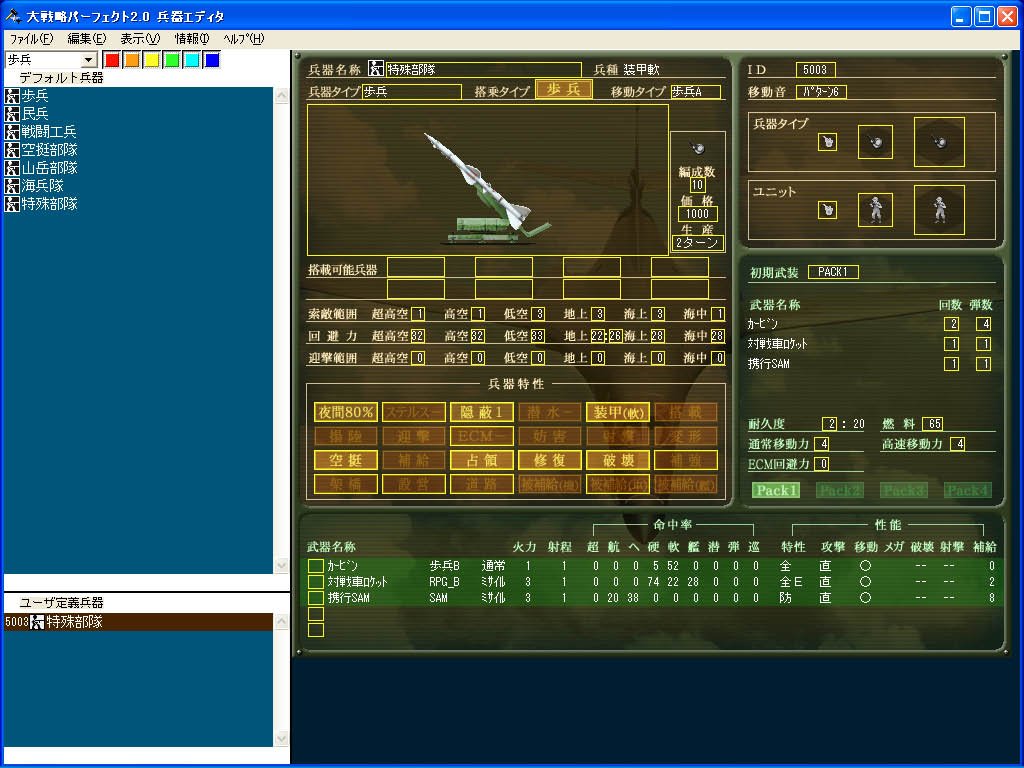This screenshot has width=1024, height=768.
Task: Click small icon above 編成数
Action: (697, 148)
